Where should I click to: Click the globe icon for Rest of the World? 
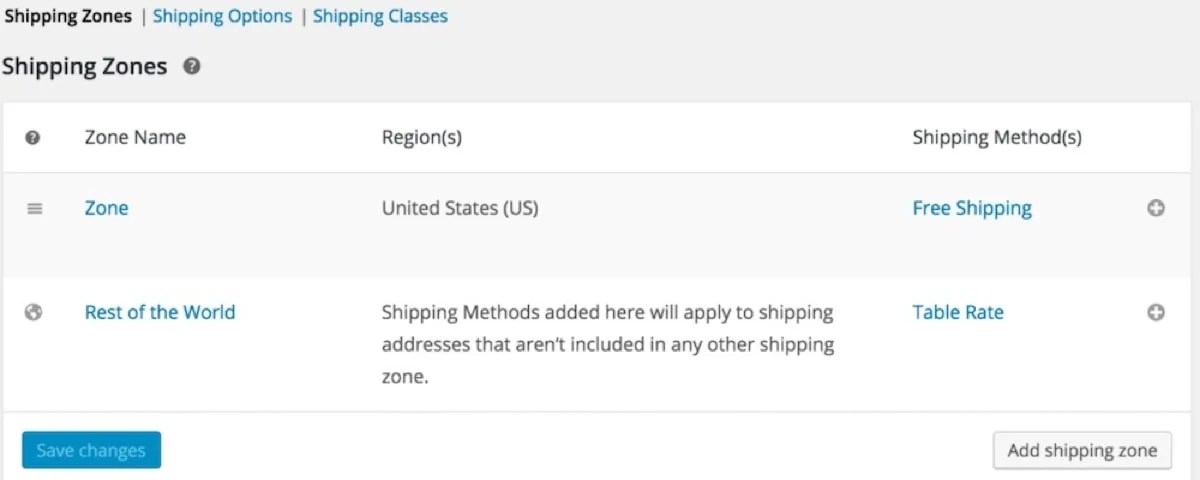(x=34, y=312)
